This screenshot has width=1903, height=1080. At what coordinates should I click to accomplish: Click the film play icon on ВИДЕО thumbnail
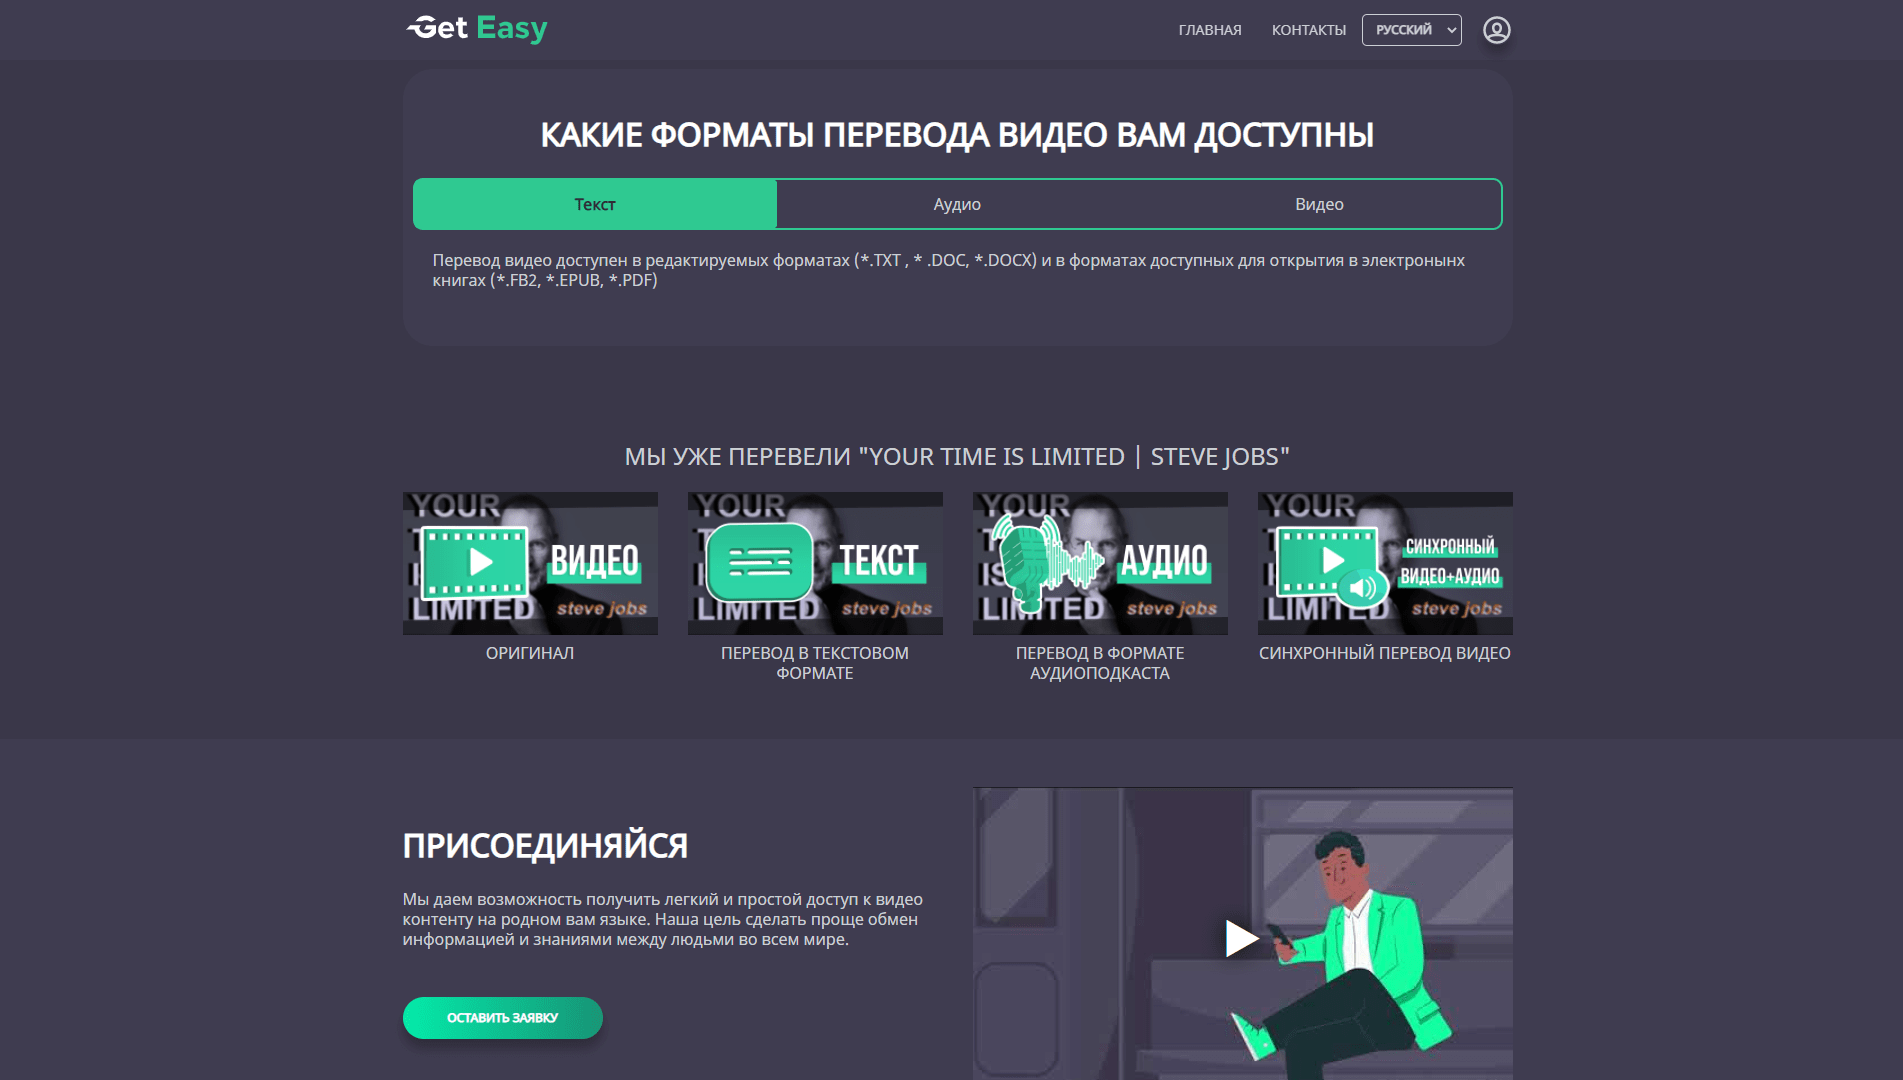click(x=473, y=562)
